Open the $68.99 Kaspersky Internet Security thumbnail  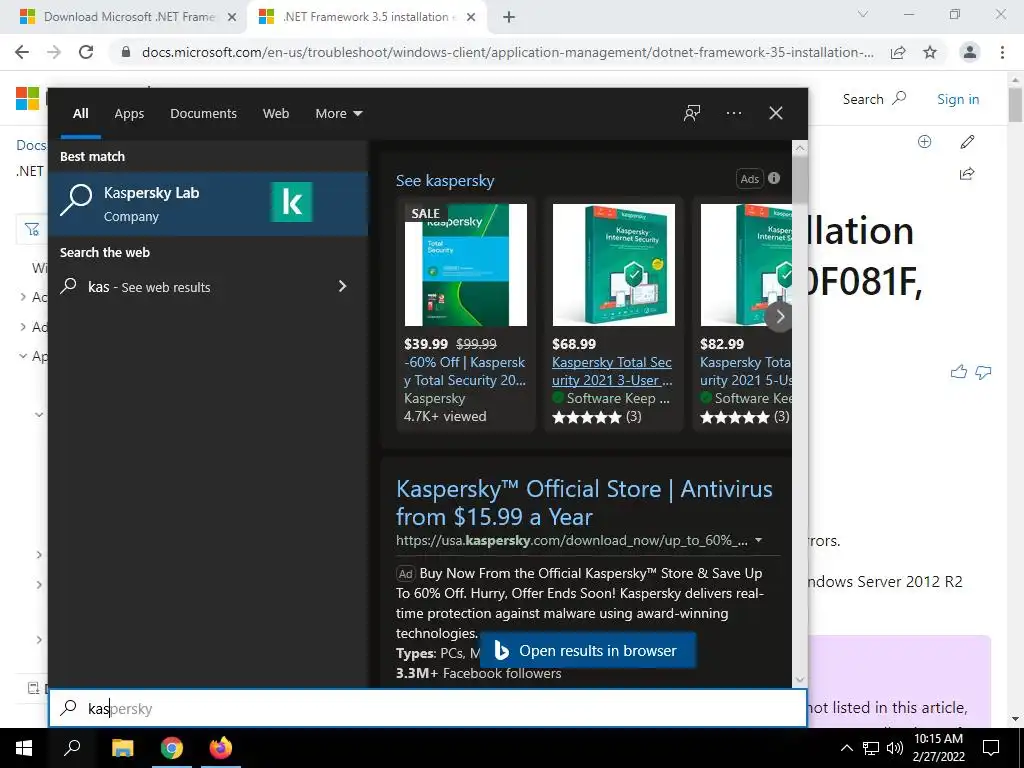(613, 264)
